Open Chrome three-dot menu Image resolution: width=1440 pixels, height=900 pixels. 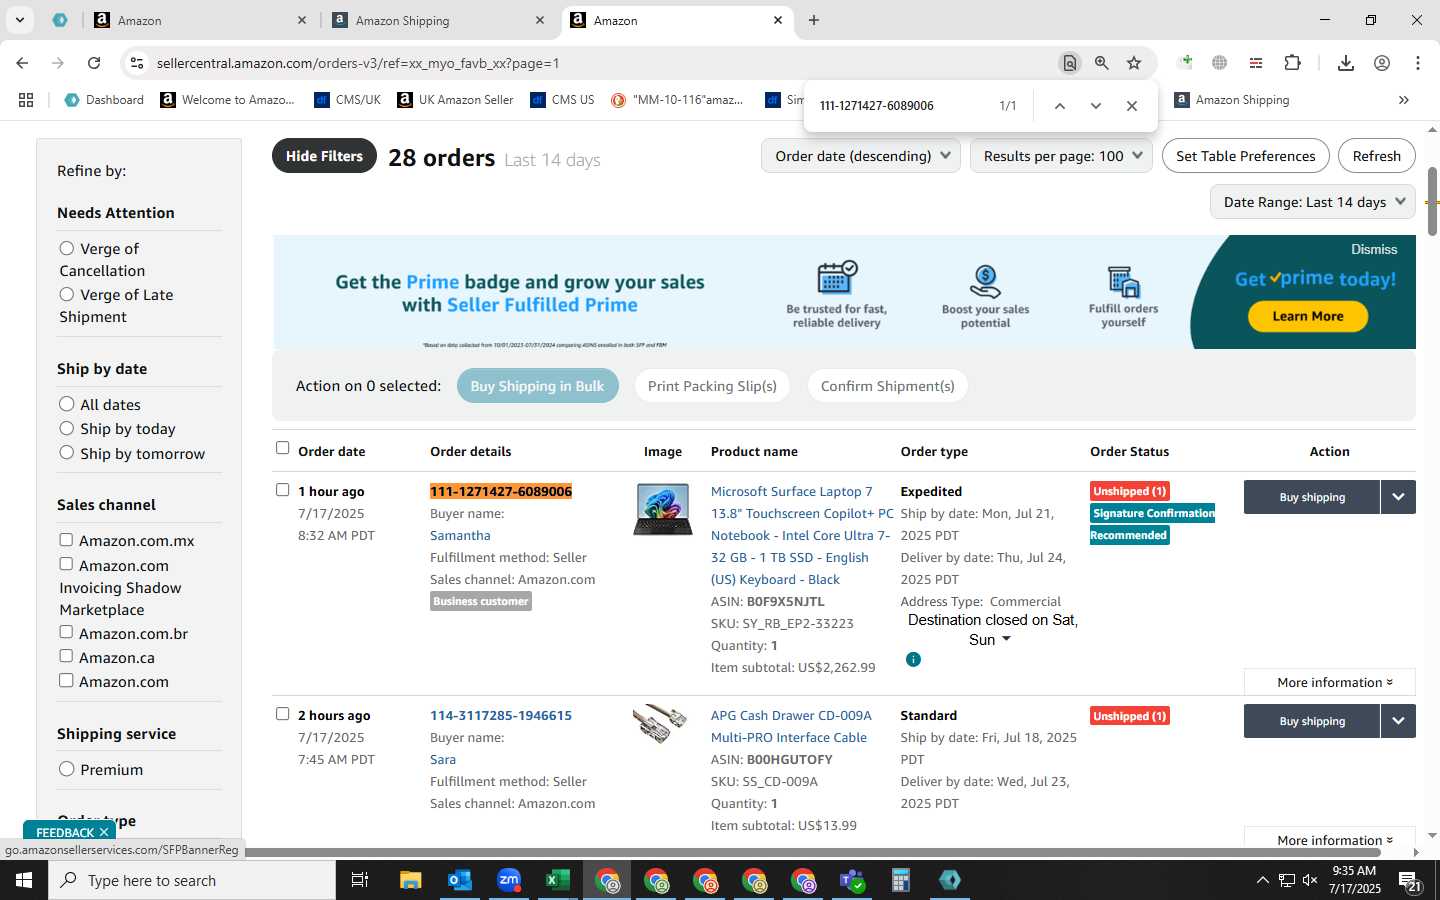(1418, 63)
